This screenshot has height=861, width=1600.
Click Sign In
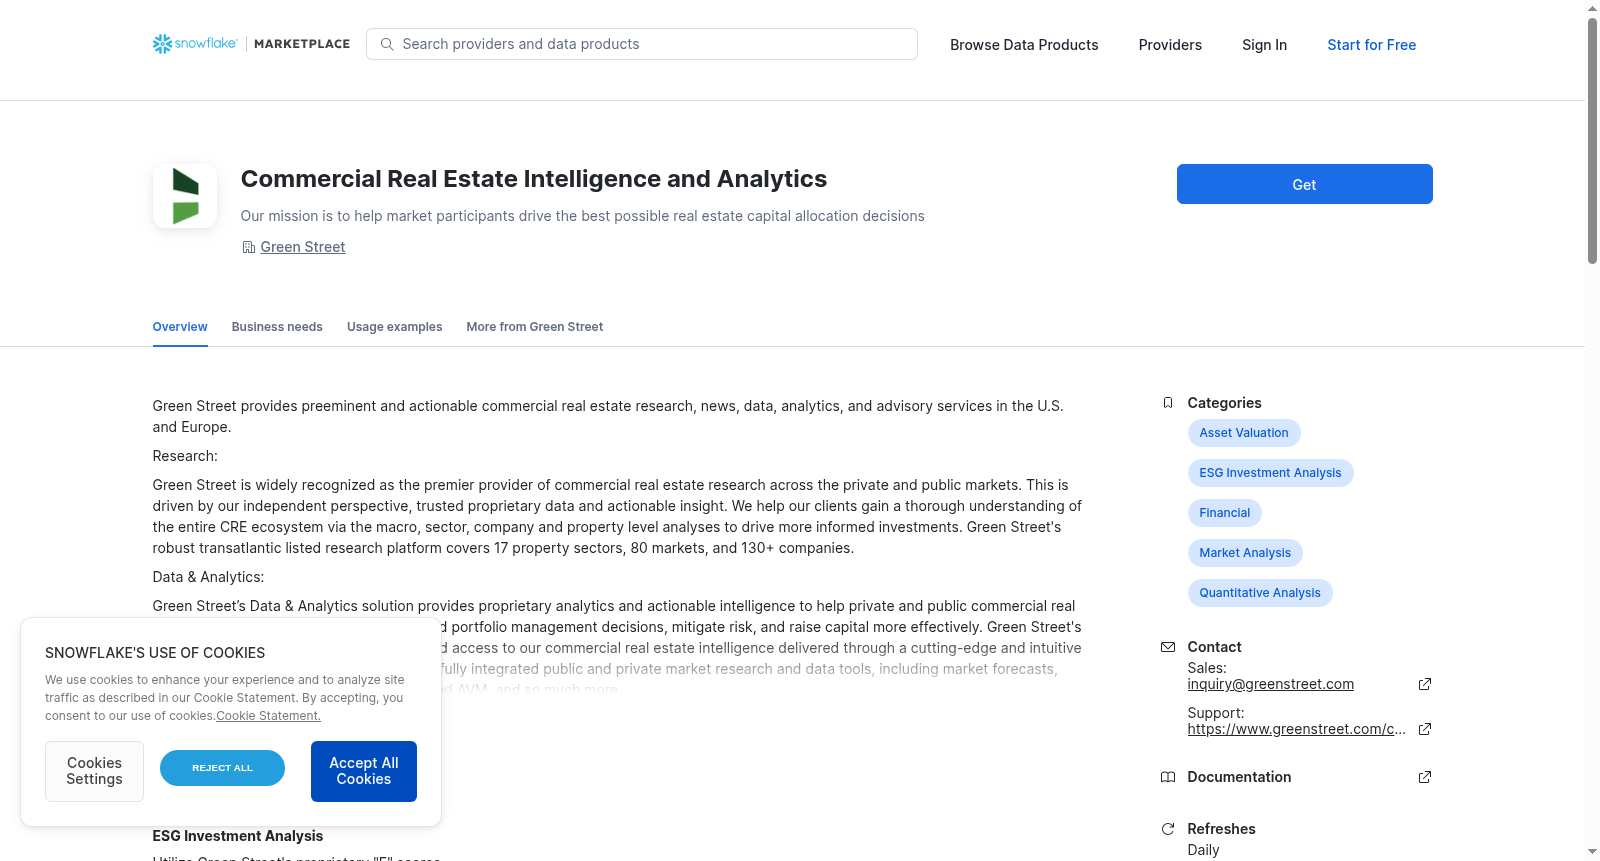(x=1264, y=45)
